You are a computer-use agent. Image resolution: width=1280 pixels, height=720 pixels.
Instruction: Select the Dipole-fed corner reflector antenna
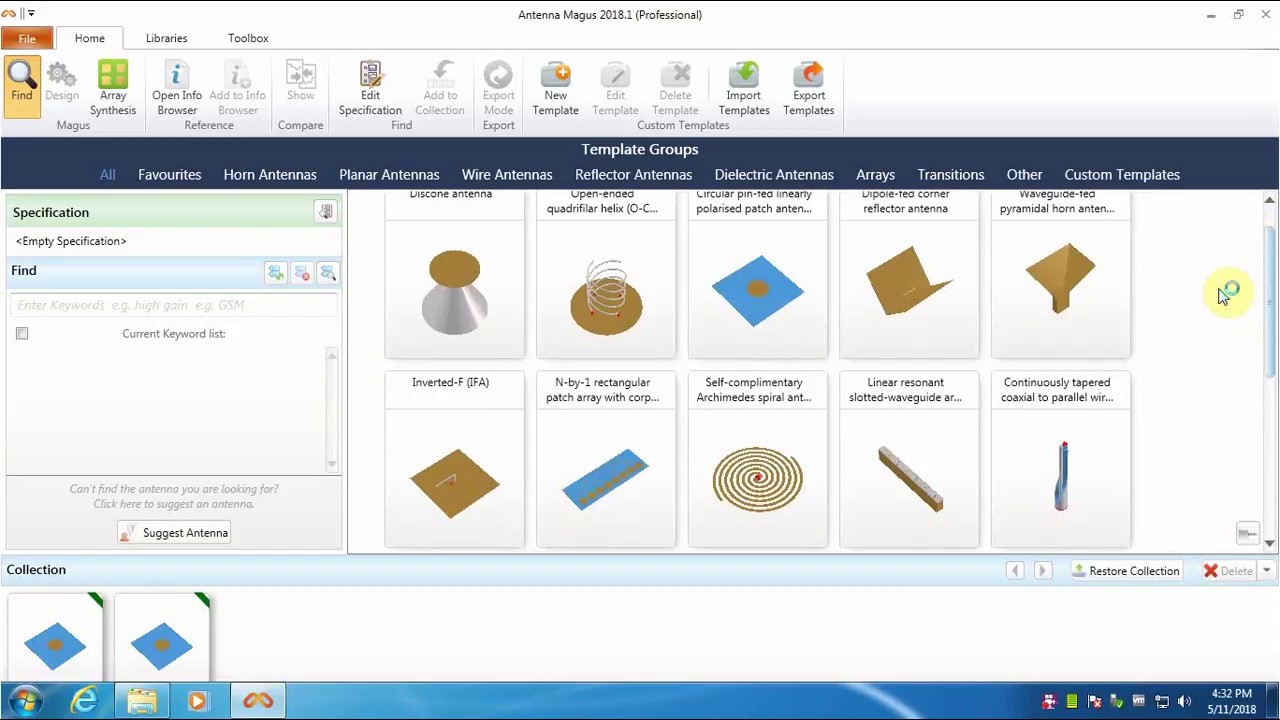[x=909, y=274]
